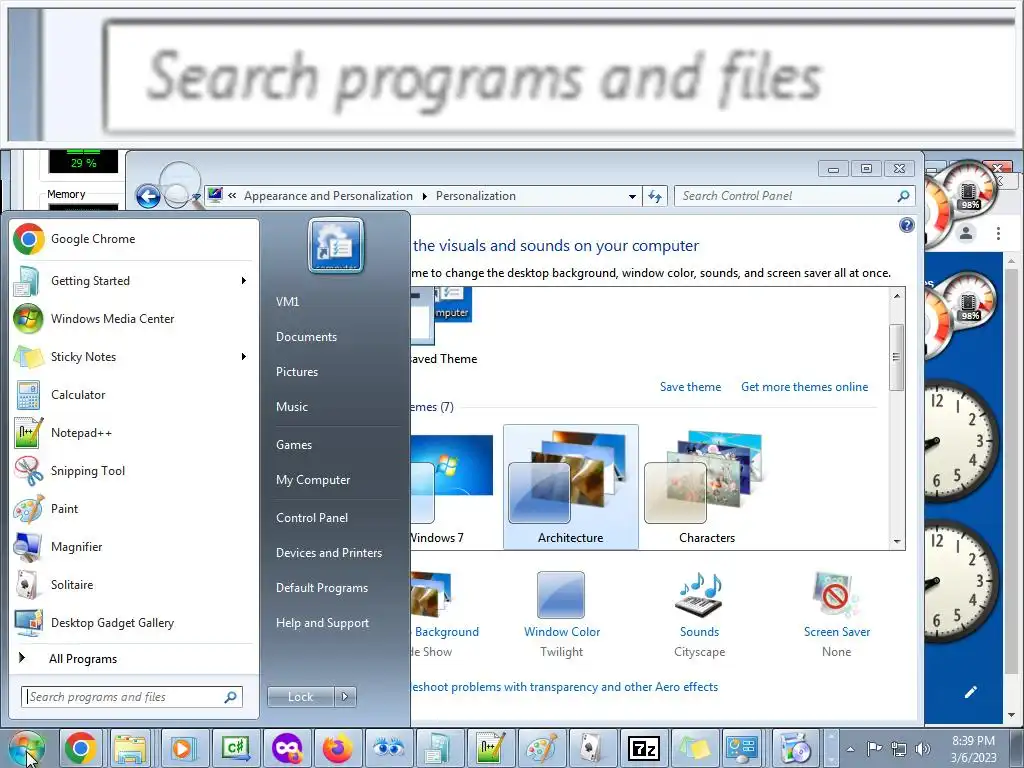Click the eyes icon on the taskbar
Viewport: 1024px width, 768px height.
coord(389,748)
